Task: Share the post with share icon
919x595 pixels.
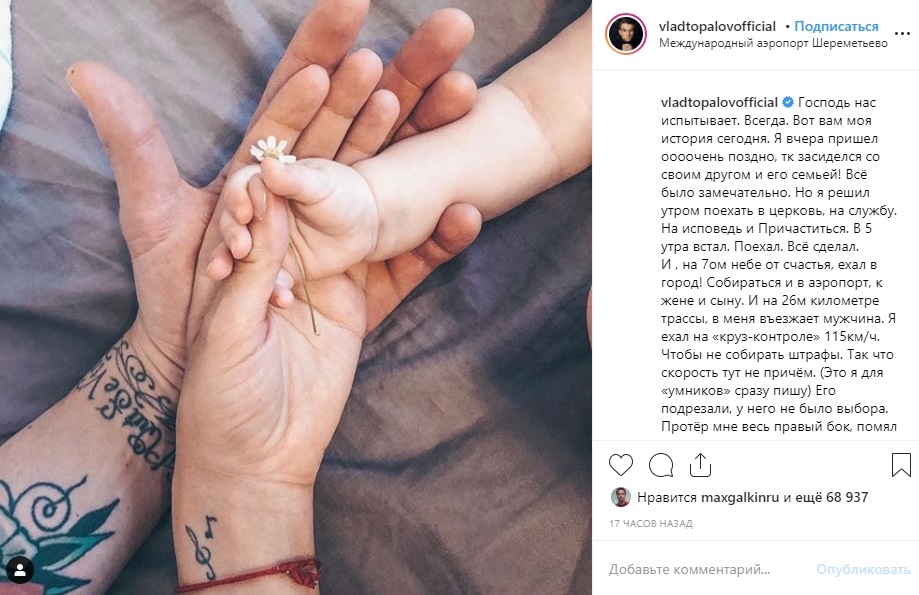Action: click(700, 465)
